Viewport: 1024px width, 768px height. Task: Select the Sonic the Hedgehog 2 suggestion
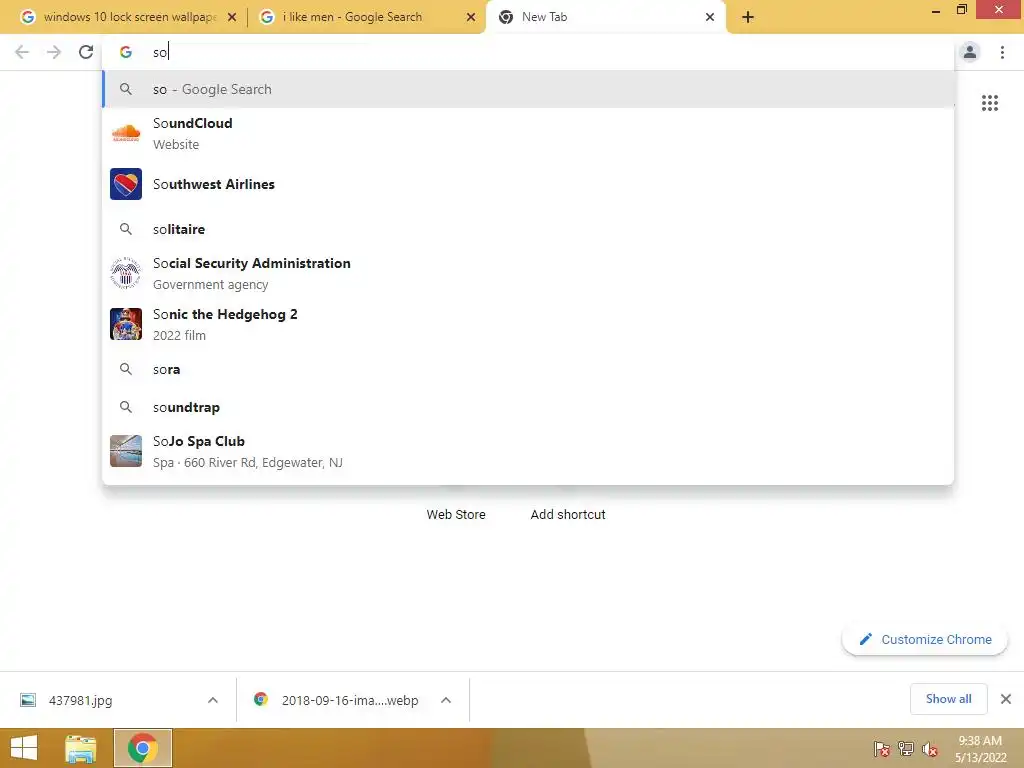pos(528,324)
